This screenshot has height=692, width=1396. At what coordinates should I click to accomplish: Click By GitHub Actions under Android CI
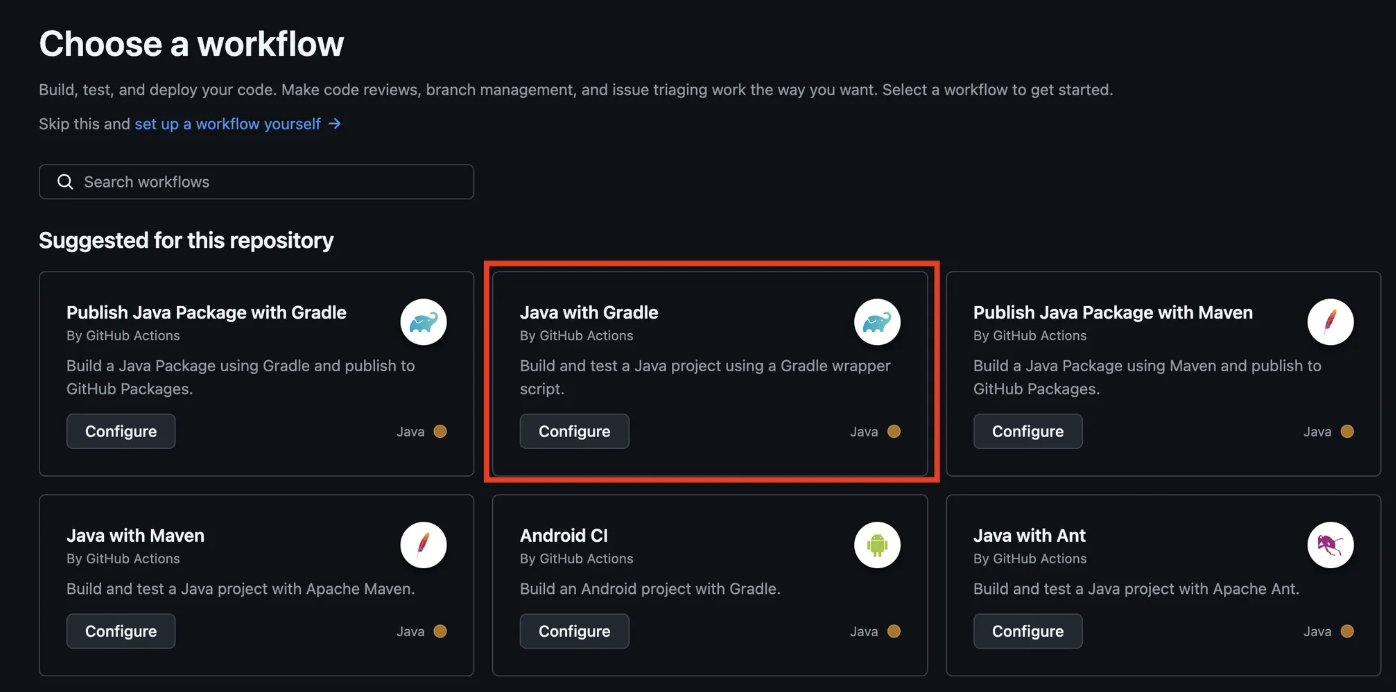pos(577,558)
